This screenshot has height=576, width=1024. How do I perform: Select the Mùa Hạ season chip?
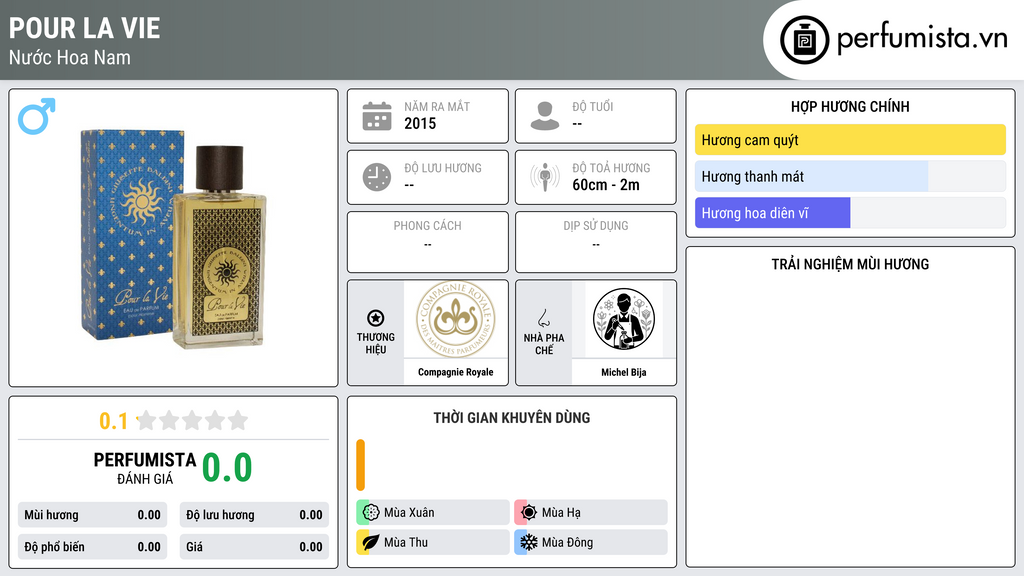(x=591, y=513)
